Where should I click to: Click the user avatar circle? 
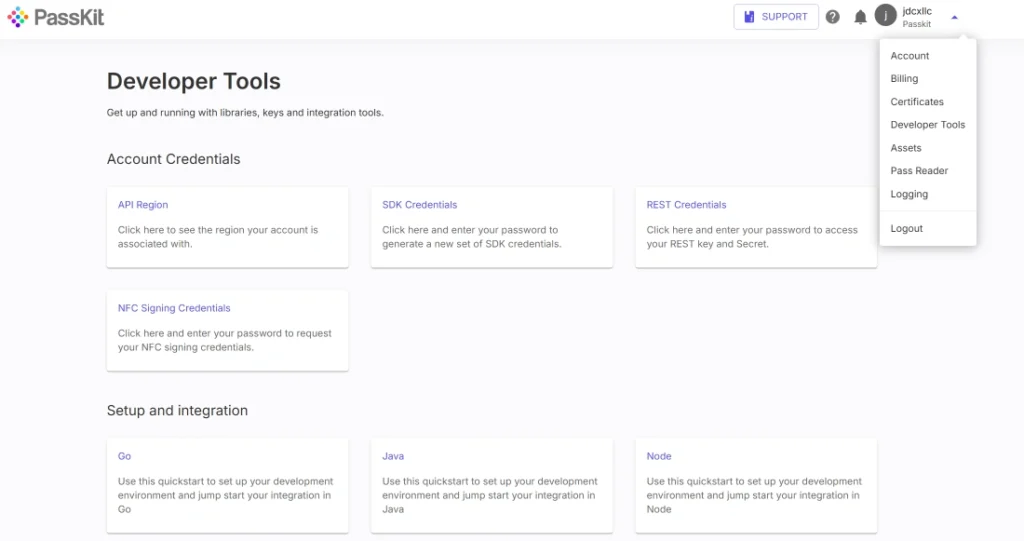[x=886, y=16]
